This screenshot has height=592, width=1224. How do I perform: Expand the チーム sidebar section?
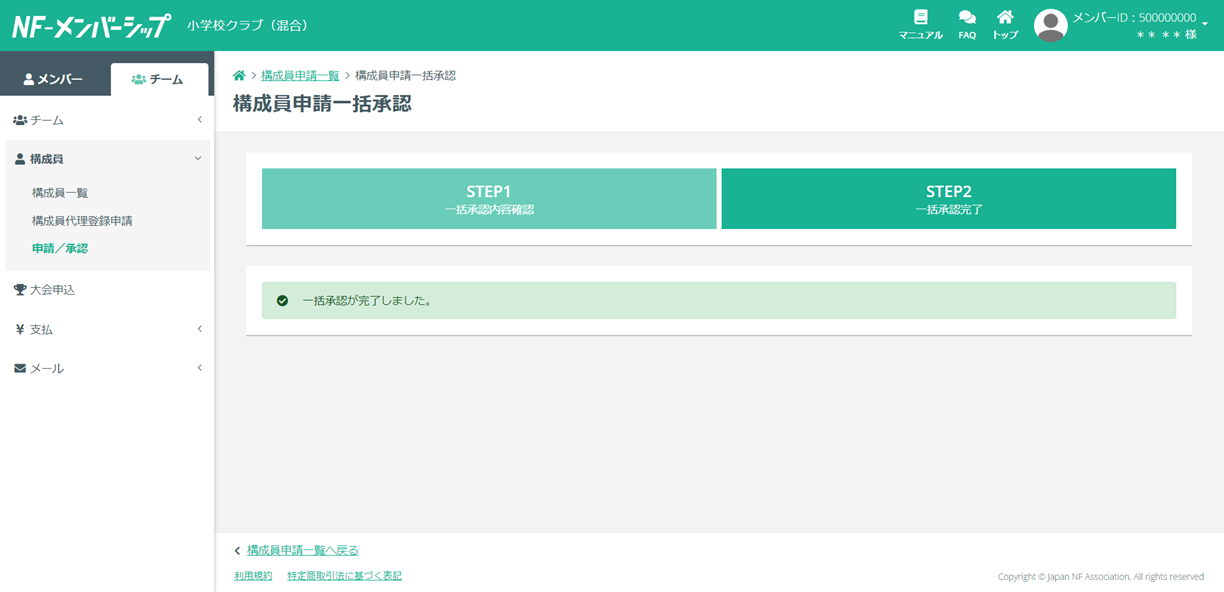coord(107,120)
